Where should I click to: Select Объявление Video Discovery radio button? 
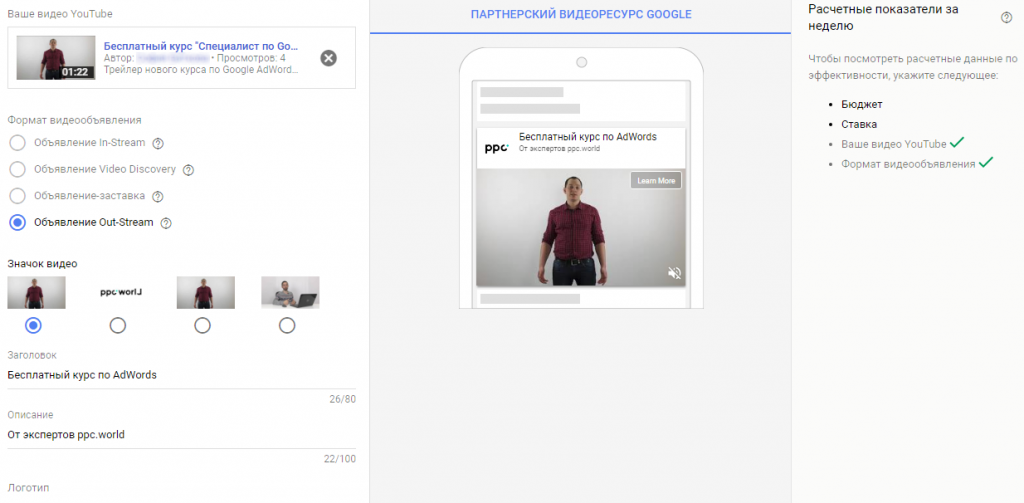point(18,170)
